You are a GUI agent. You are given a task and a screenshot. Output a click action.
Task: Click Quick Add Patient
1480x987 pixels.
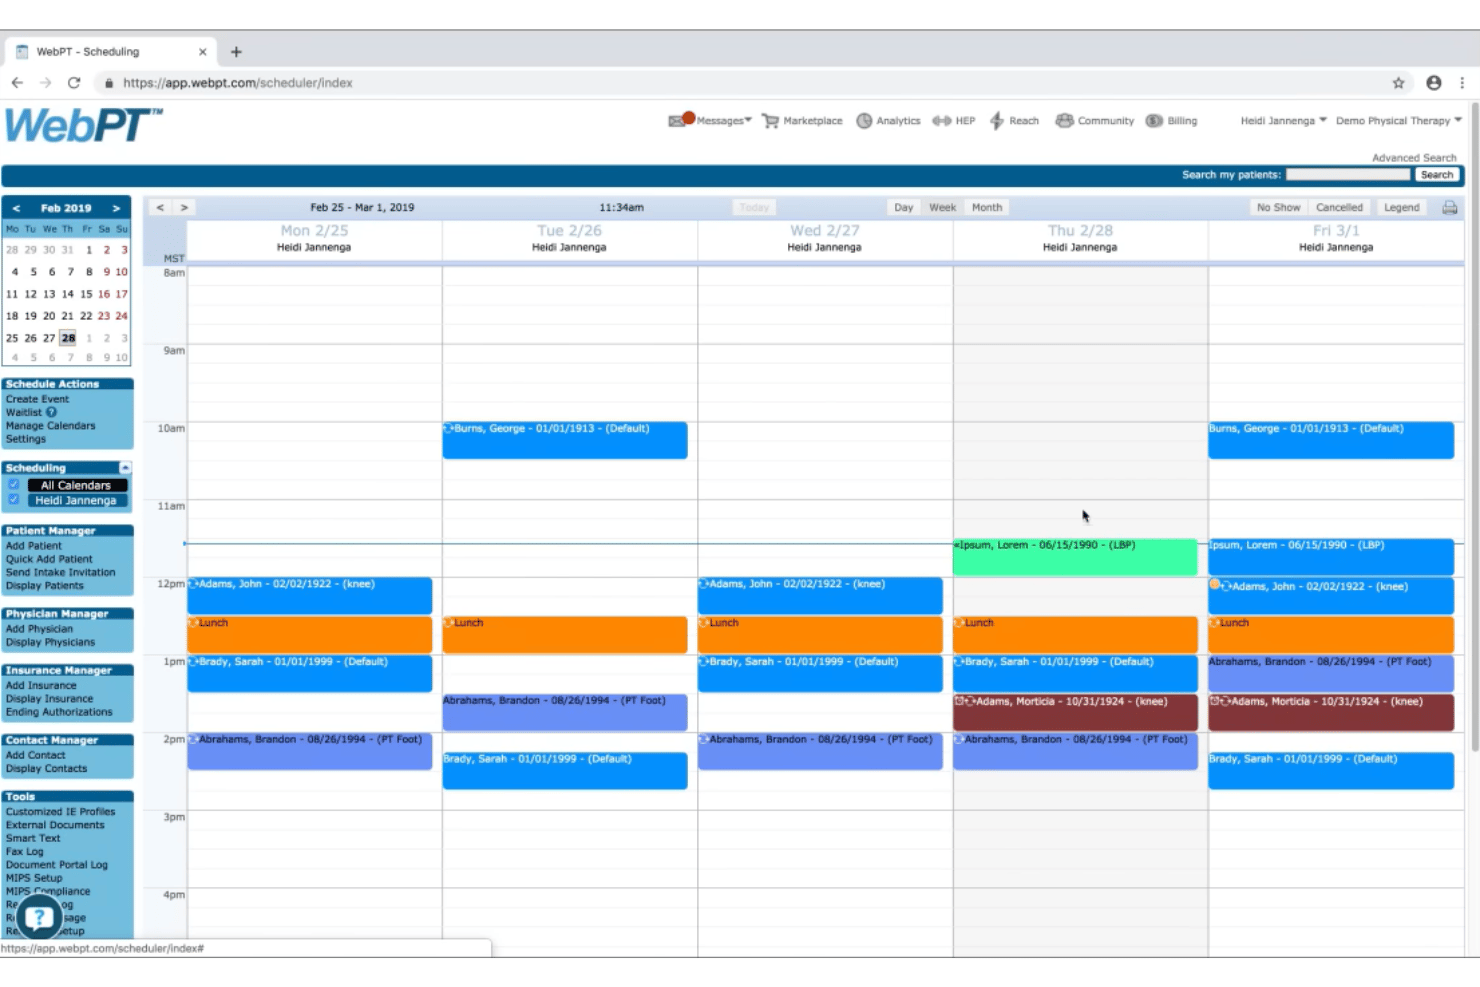49,559
